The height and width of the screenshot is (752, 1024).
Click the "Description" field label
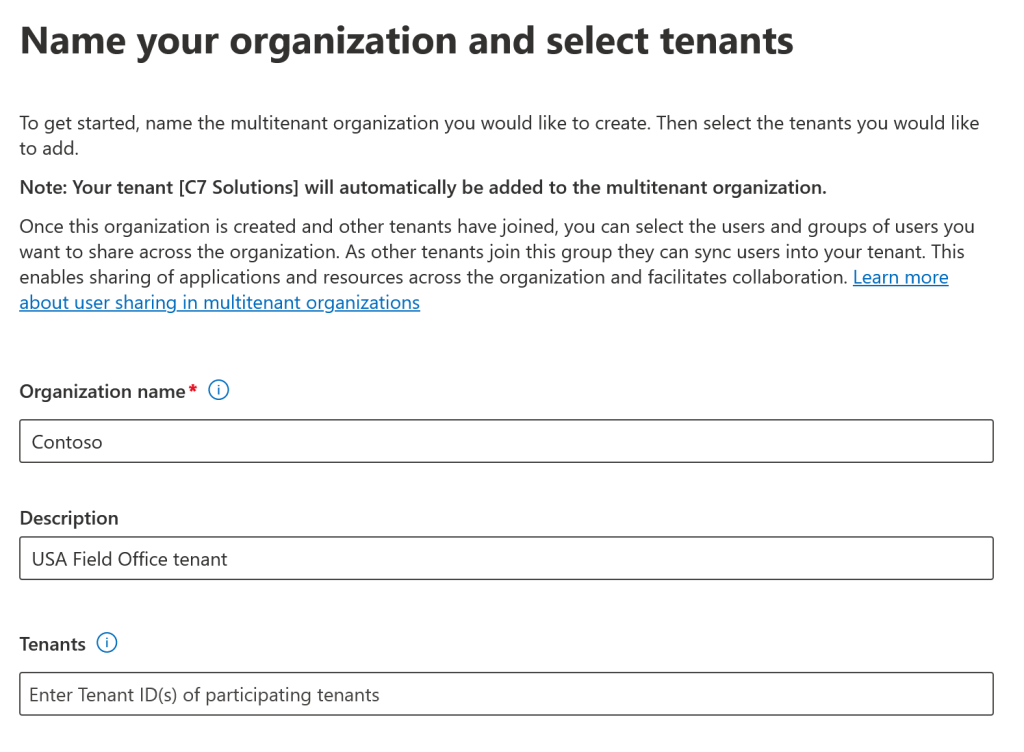coord(69,518)
